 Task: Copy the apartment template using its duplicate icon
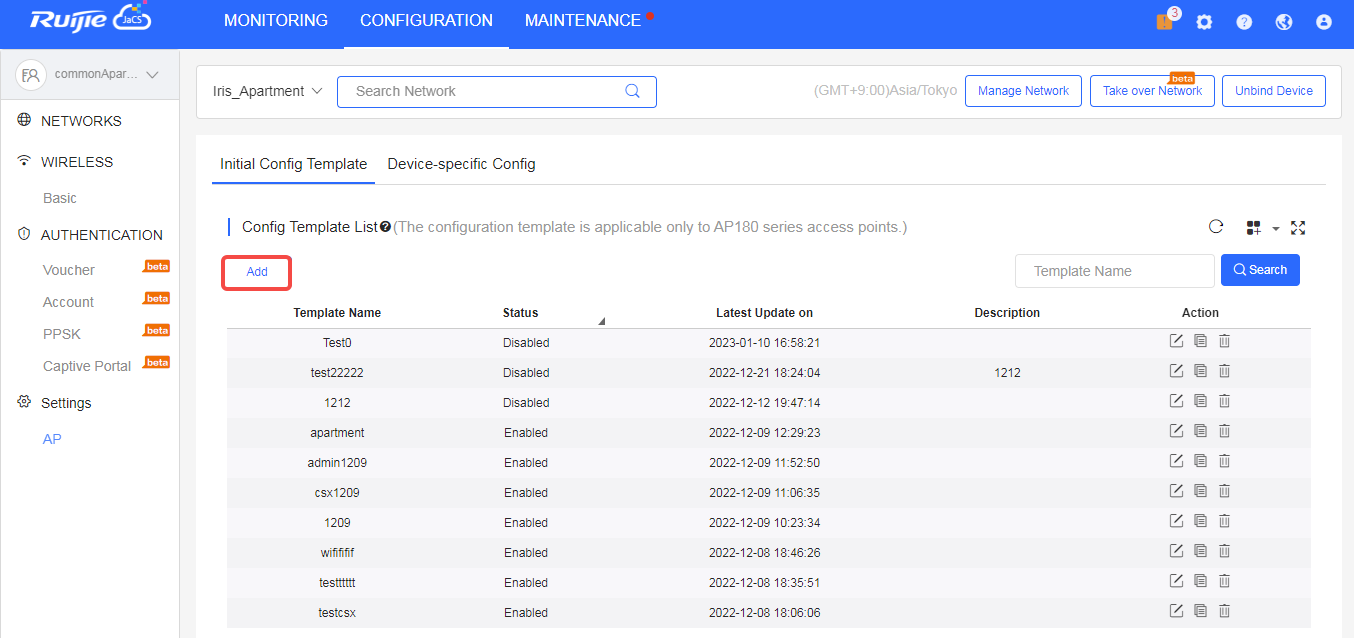[1200, 430]
